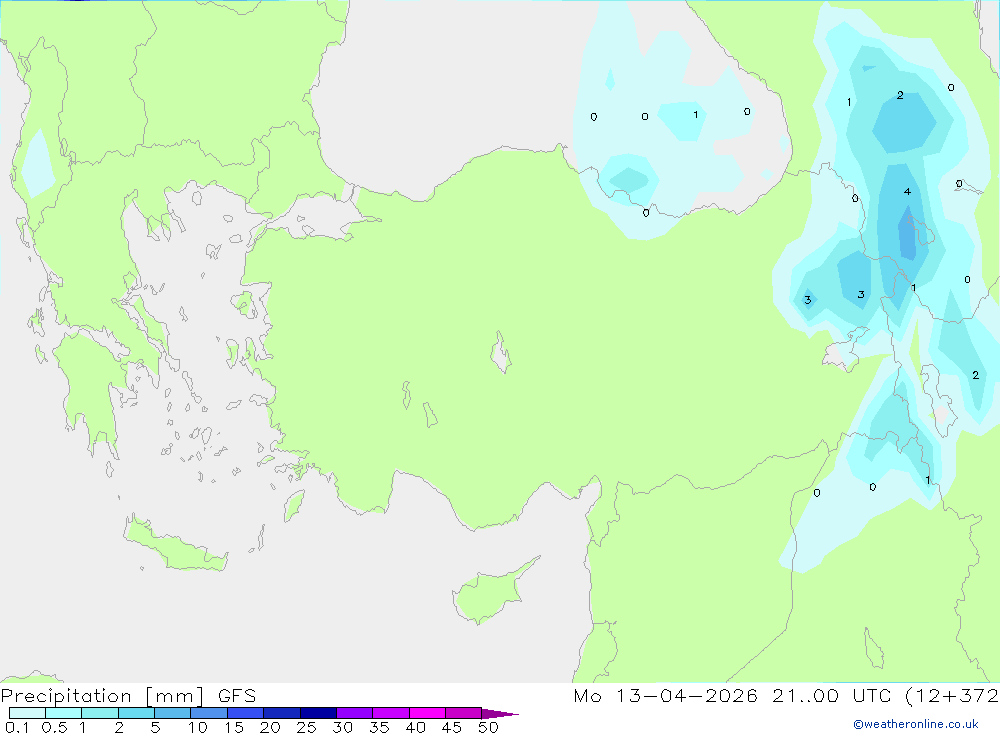Select the 35–40 mm legend color swatch

click(x=391, y=713)
